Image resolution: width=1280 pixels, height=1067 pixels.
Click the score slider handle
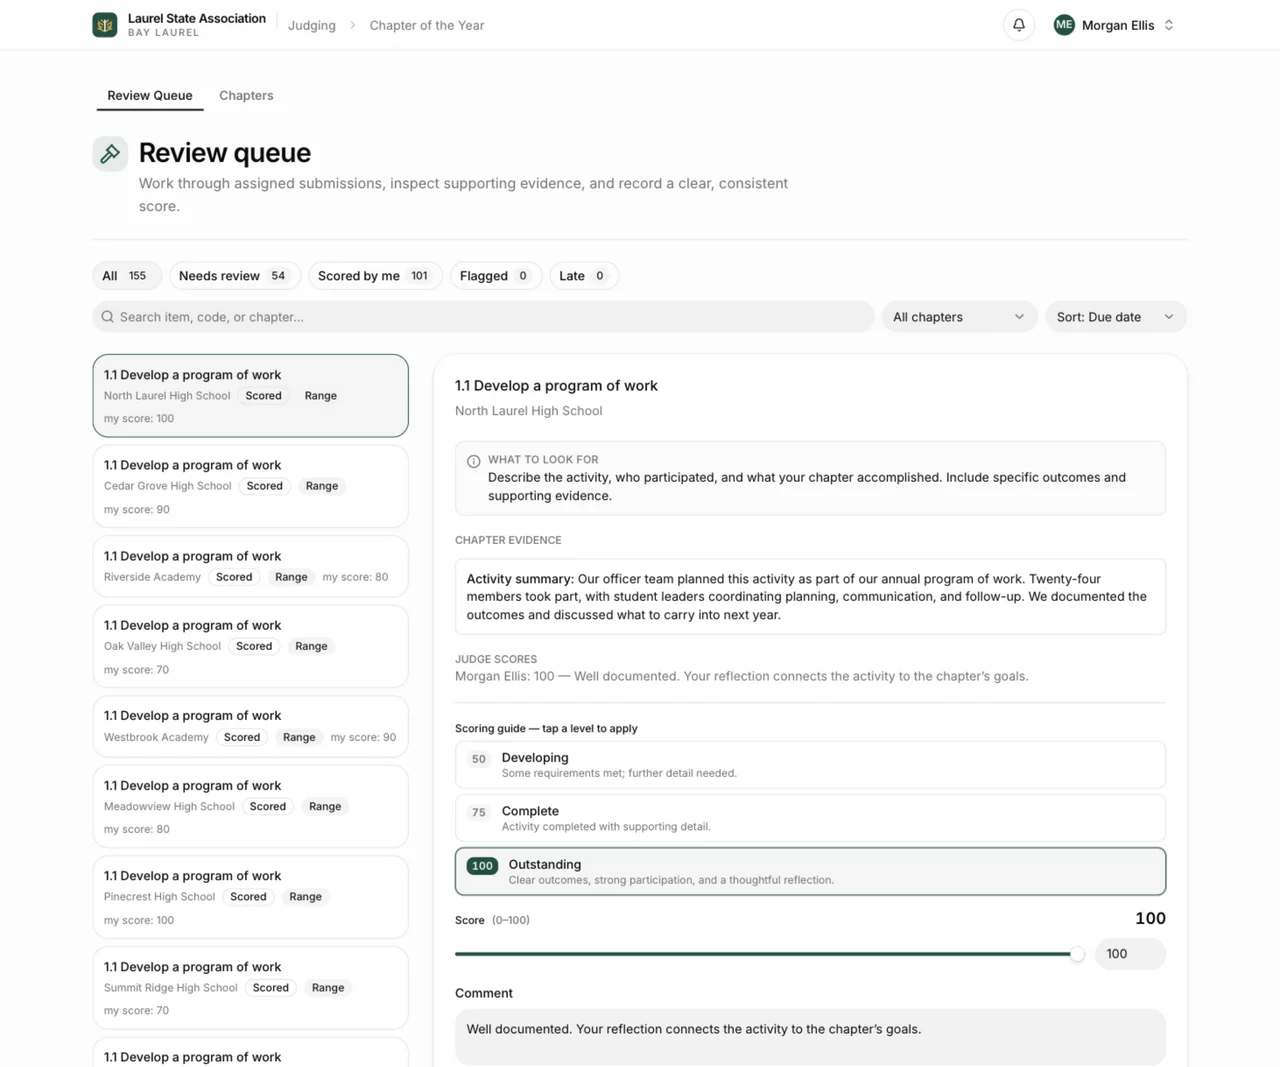(1077, 954)
